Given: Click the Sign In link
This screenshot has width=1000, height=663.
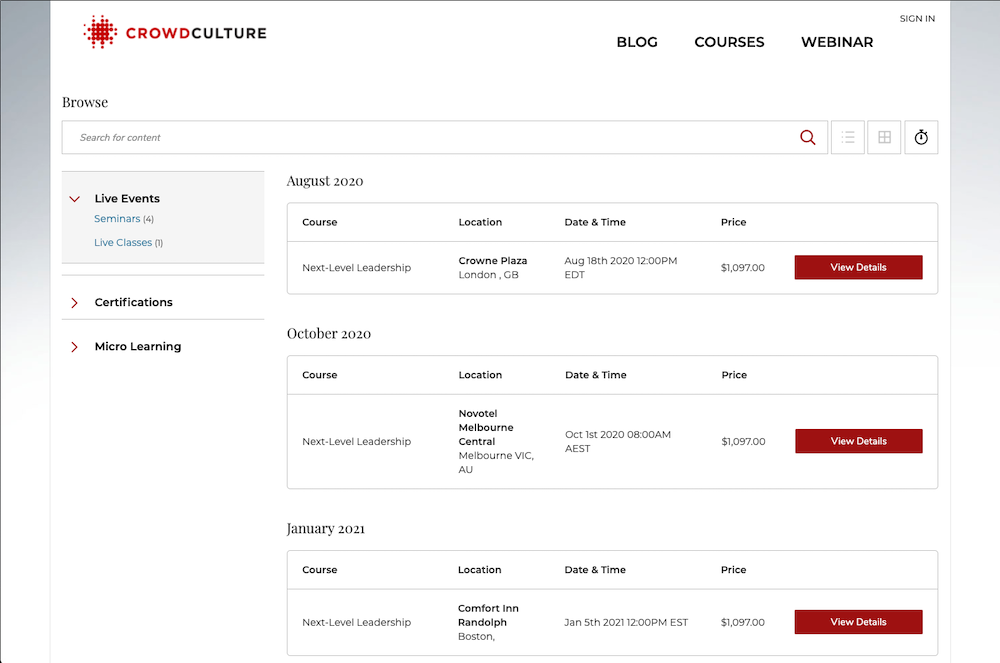Looking at the screenshot, I should 917,18.
